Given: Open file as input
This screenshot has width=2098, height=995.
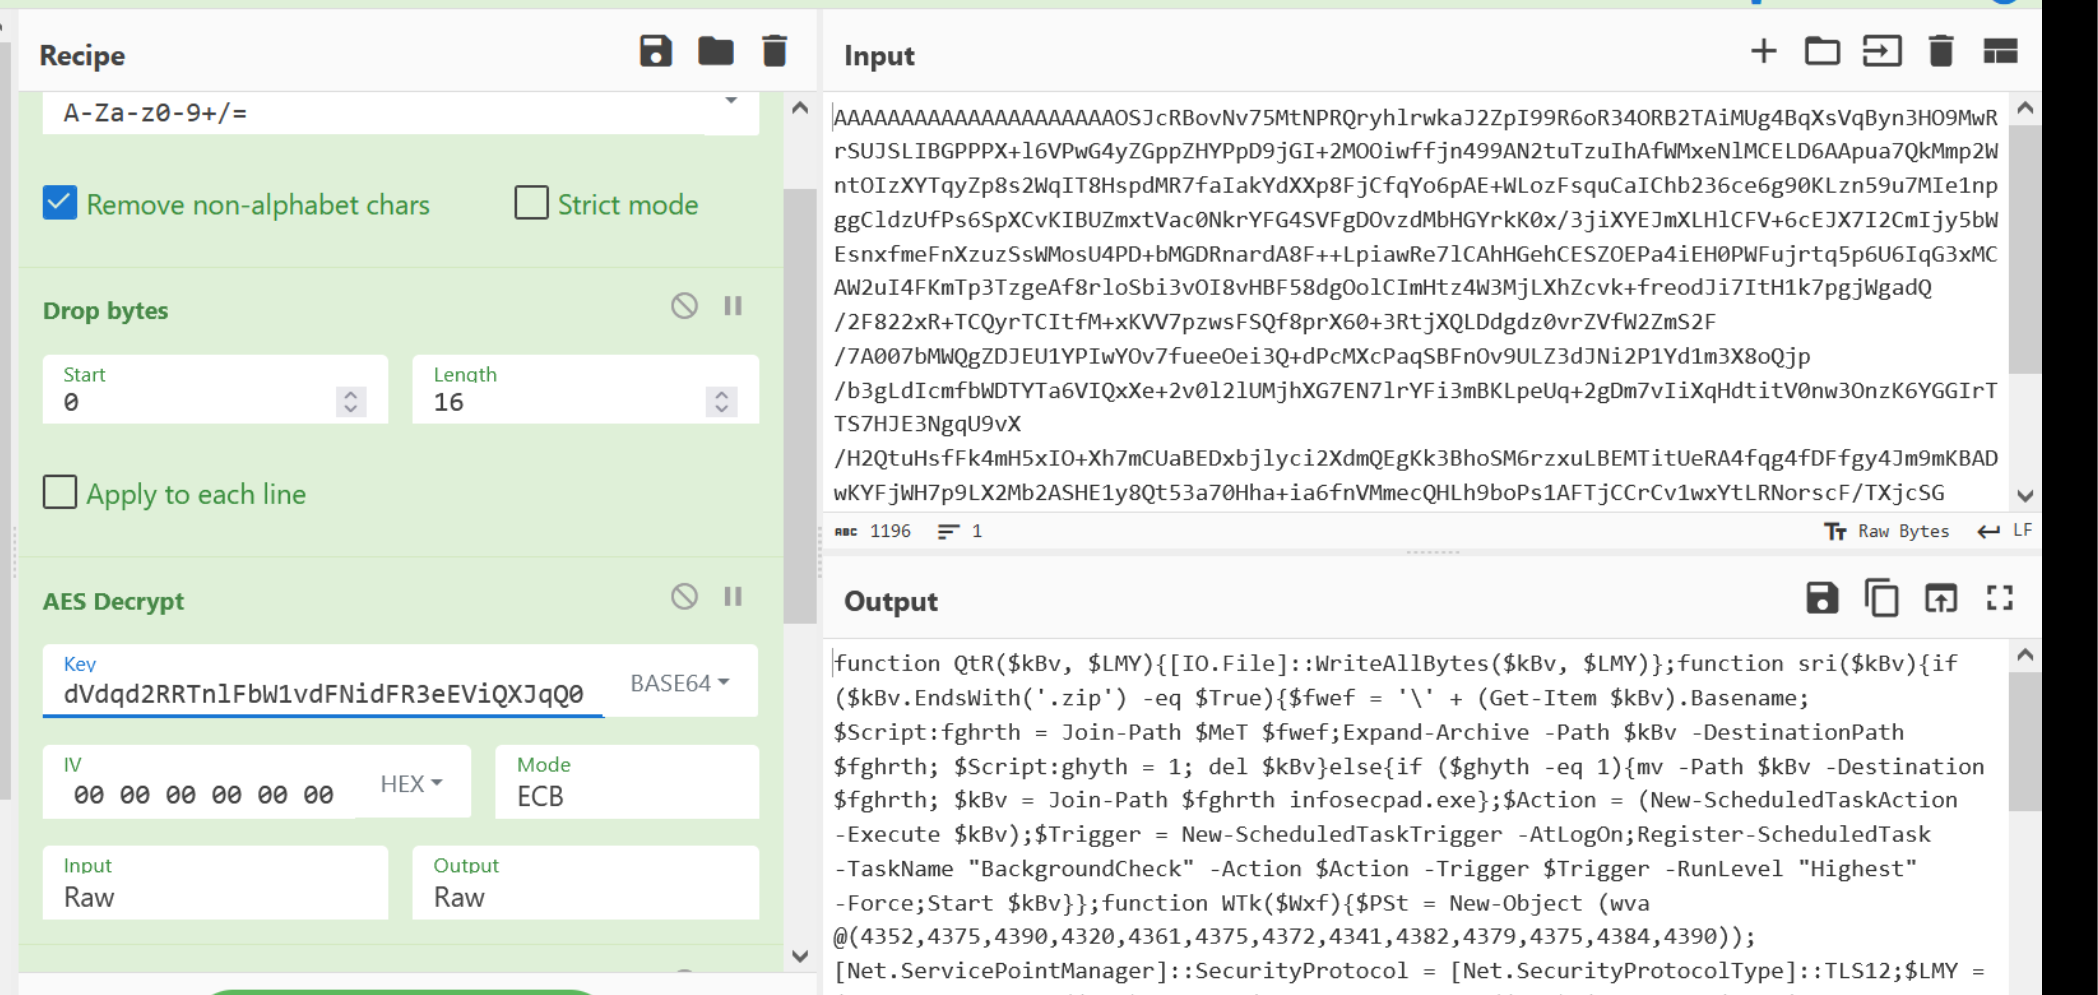Looking at the screenshot, I should (1882, 51).
